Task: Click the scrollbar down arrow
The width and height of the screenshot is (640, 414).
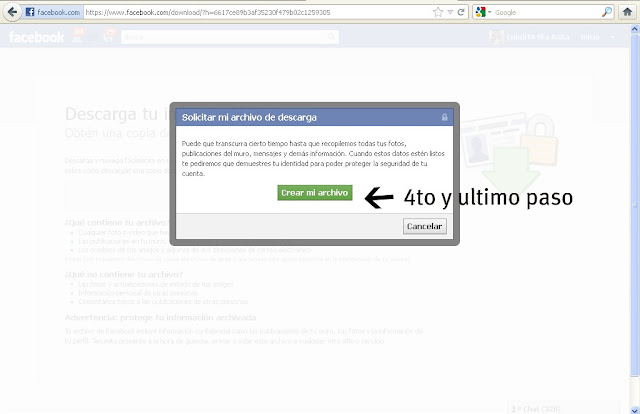Action: coord(635,410)
